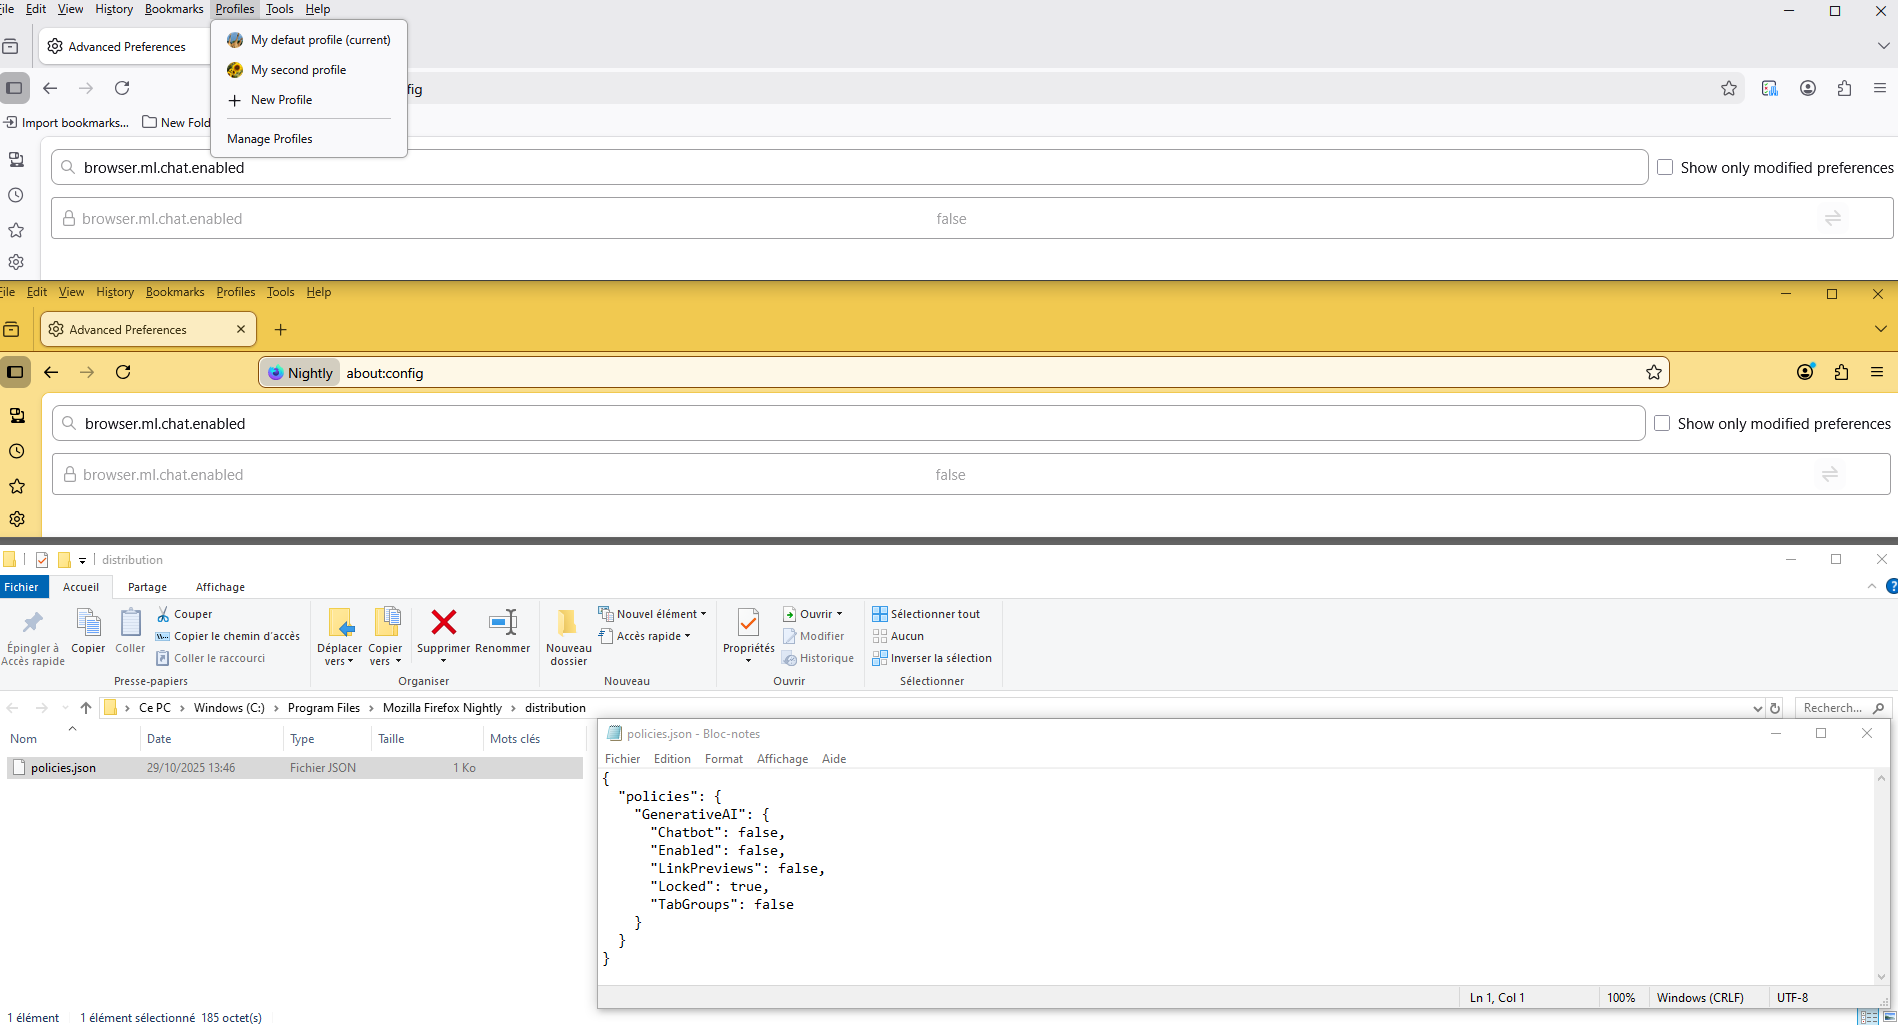Click the Supprimer red X icon
Image resolution: width=1898 pixels, height=1025 pixels.
click(x=443, y=623)
